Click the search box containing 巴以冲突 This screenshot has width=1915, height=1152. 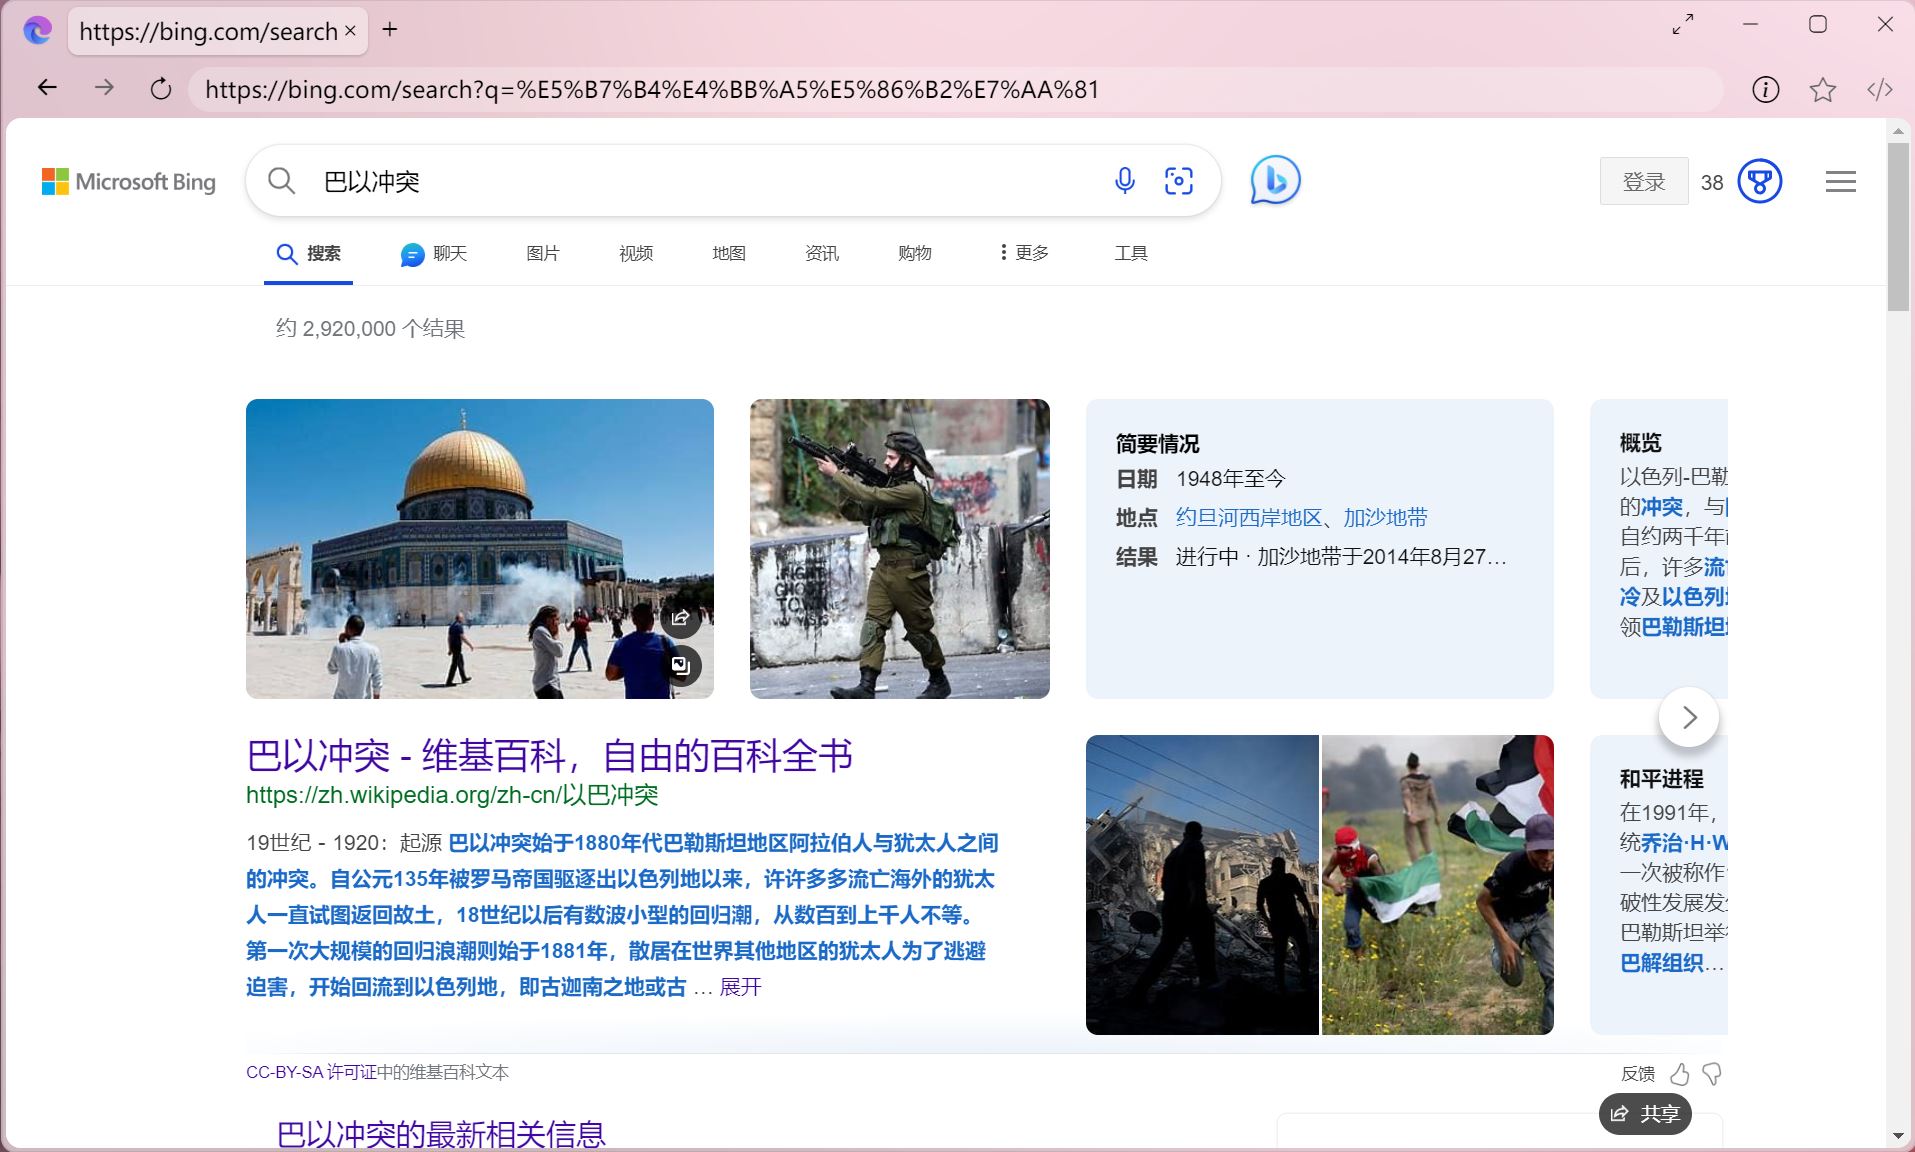[700, 181]
